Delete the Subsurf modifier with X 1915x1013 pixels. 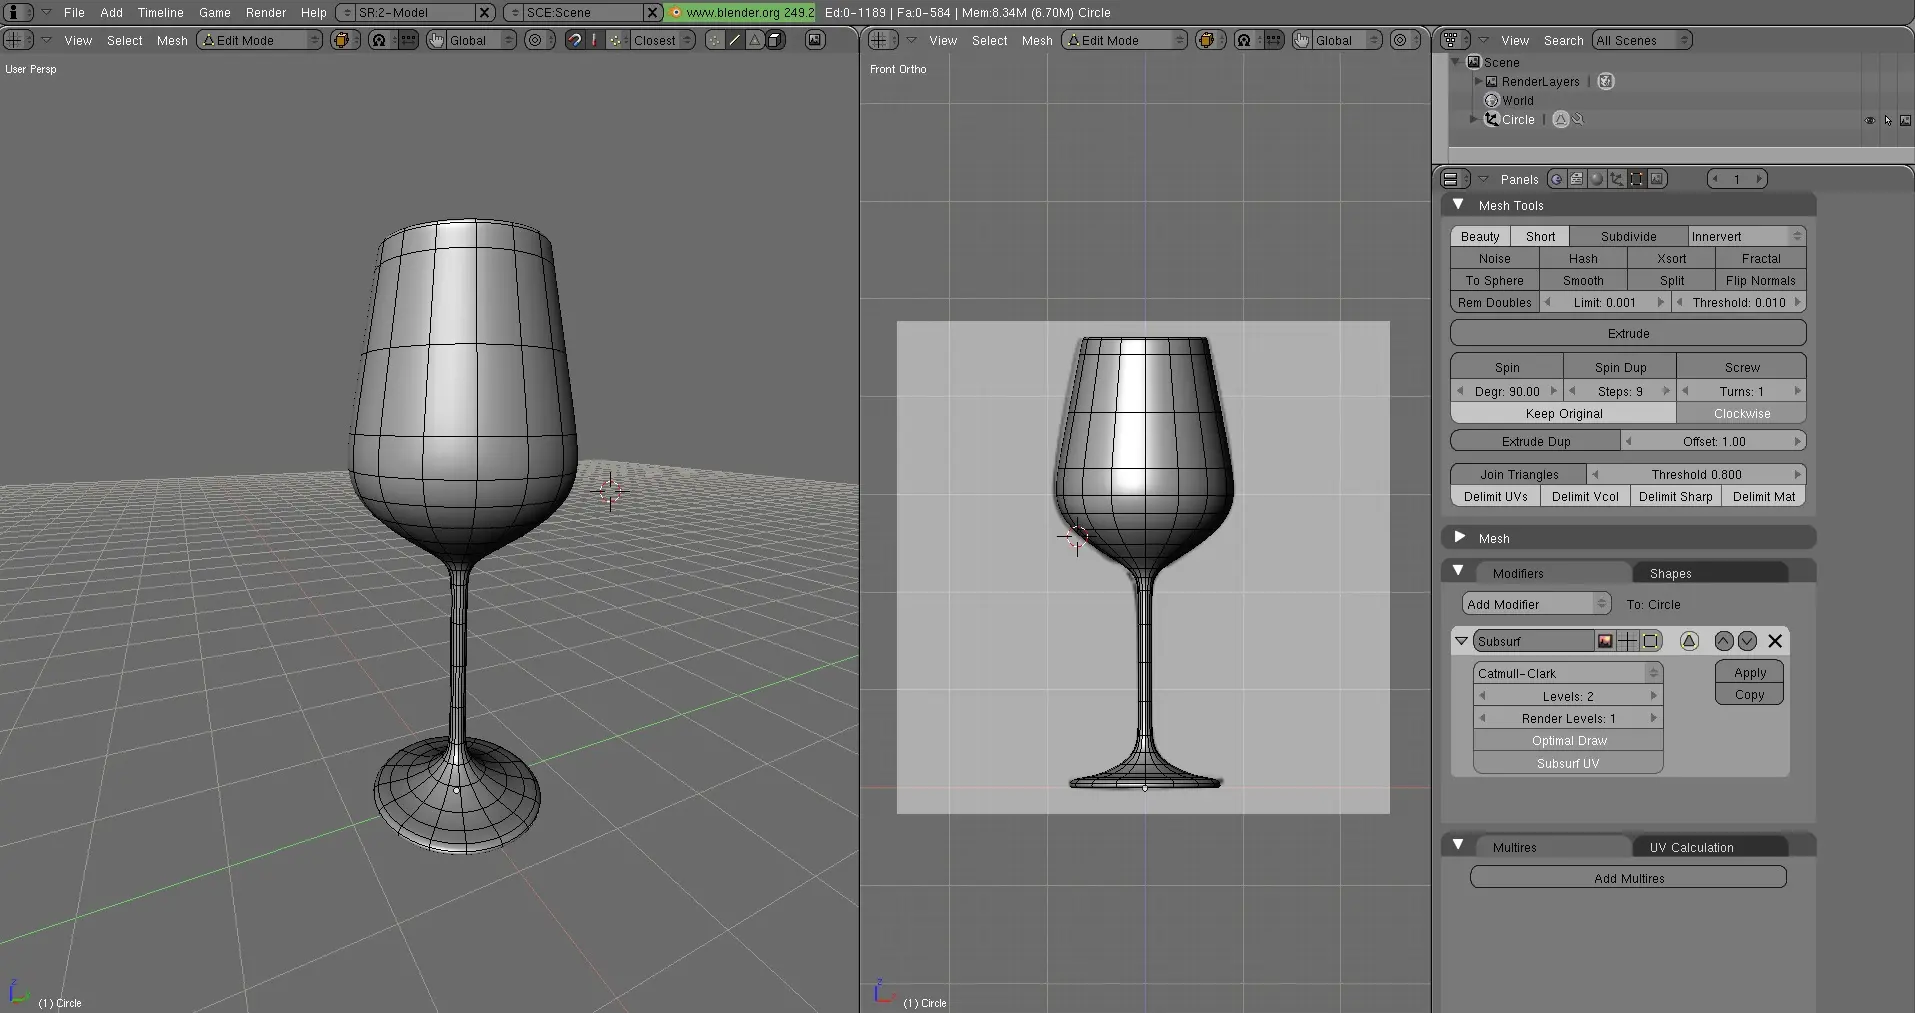pos(1775,641)
